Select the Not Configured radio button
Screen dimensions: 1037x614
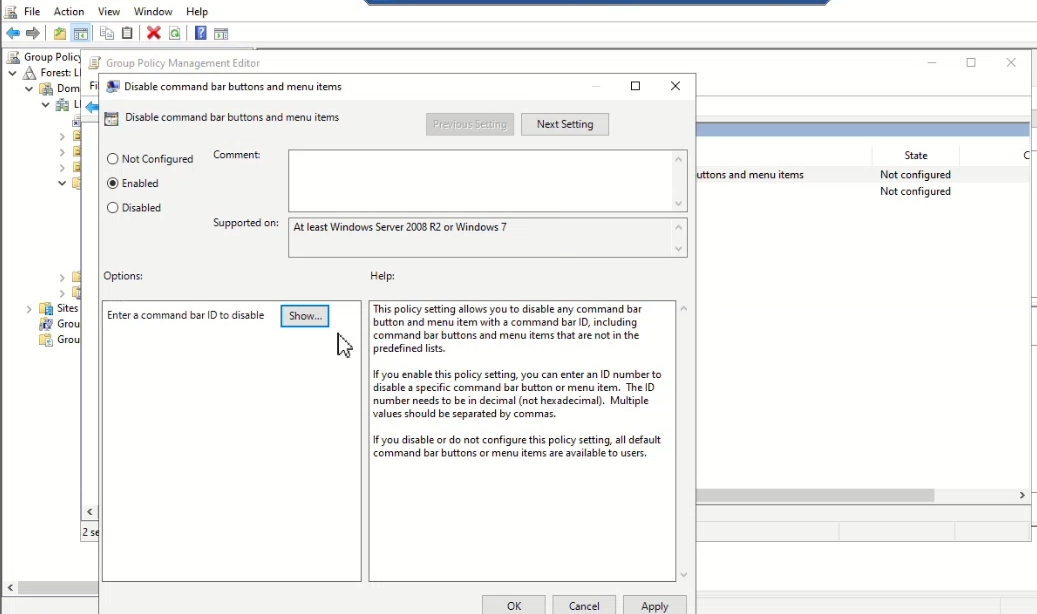(x=113, y=159)
